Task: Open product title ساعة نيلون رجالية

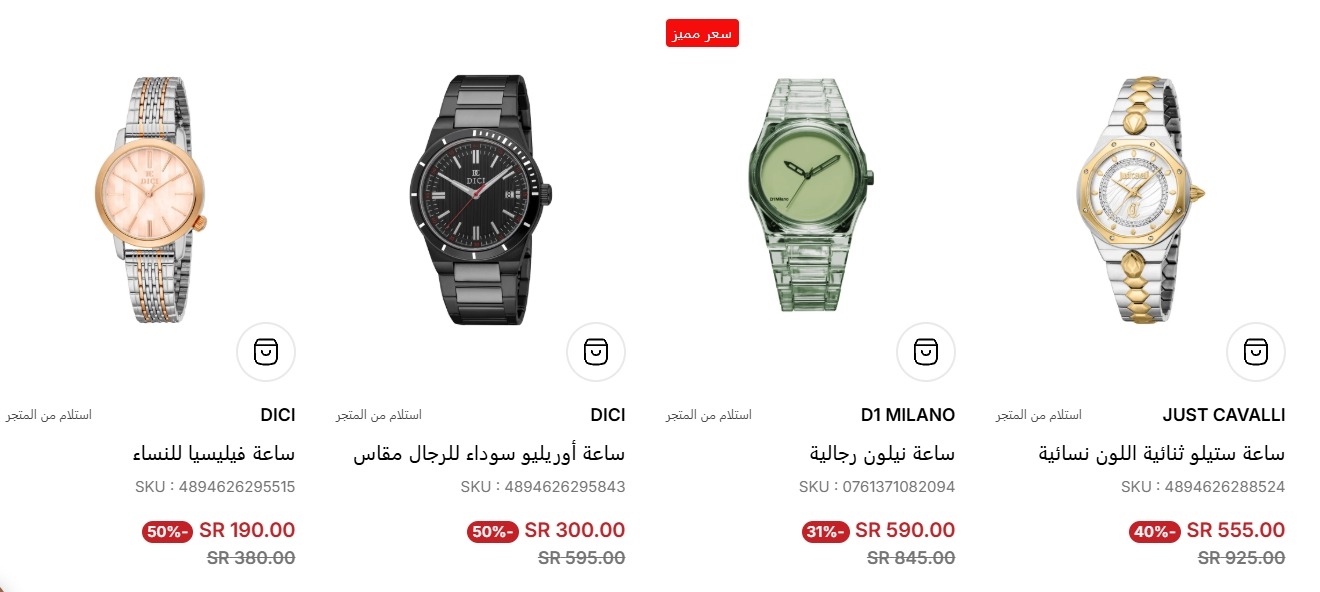Action: point(883,454)
